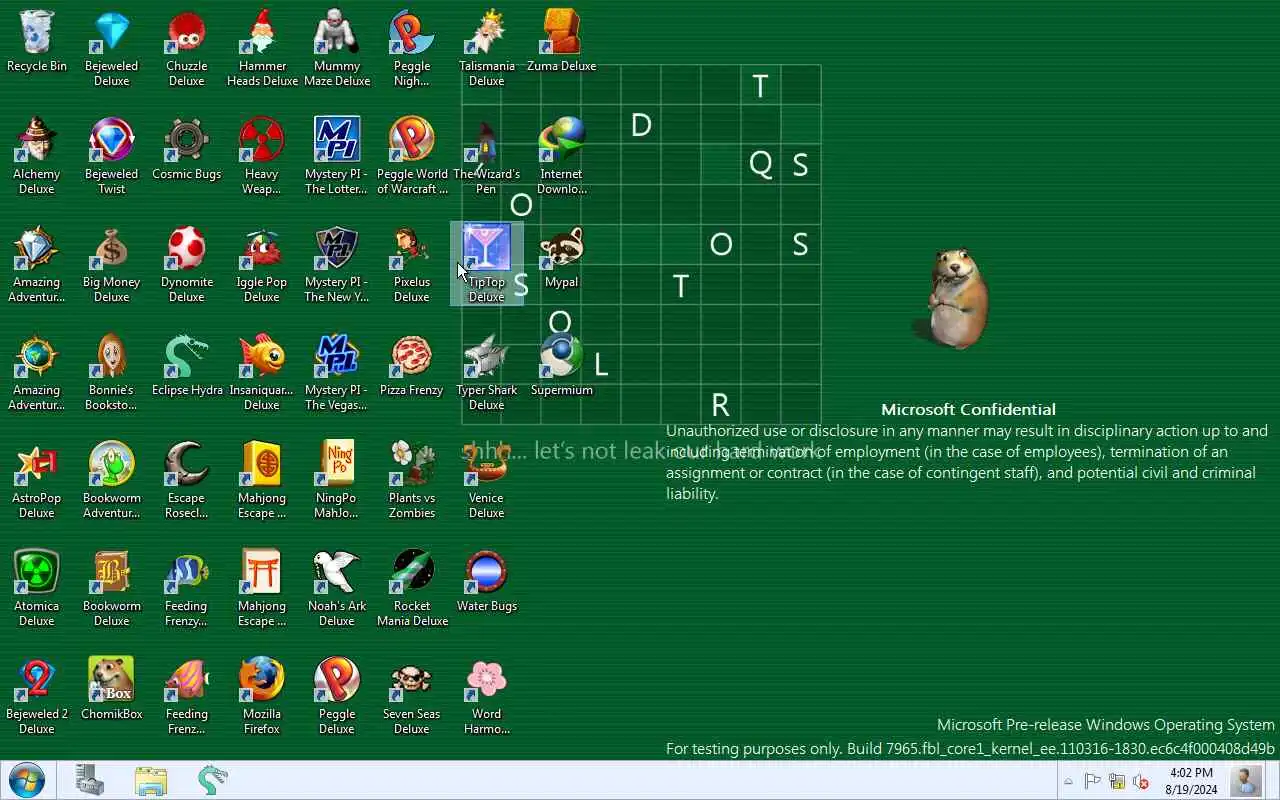The width and height of the screenshot is (1280, 800).
Task: Select the AstroPop Deluxe icon
Action: pos(37,480)
